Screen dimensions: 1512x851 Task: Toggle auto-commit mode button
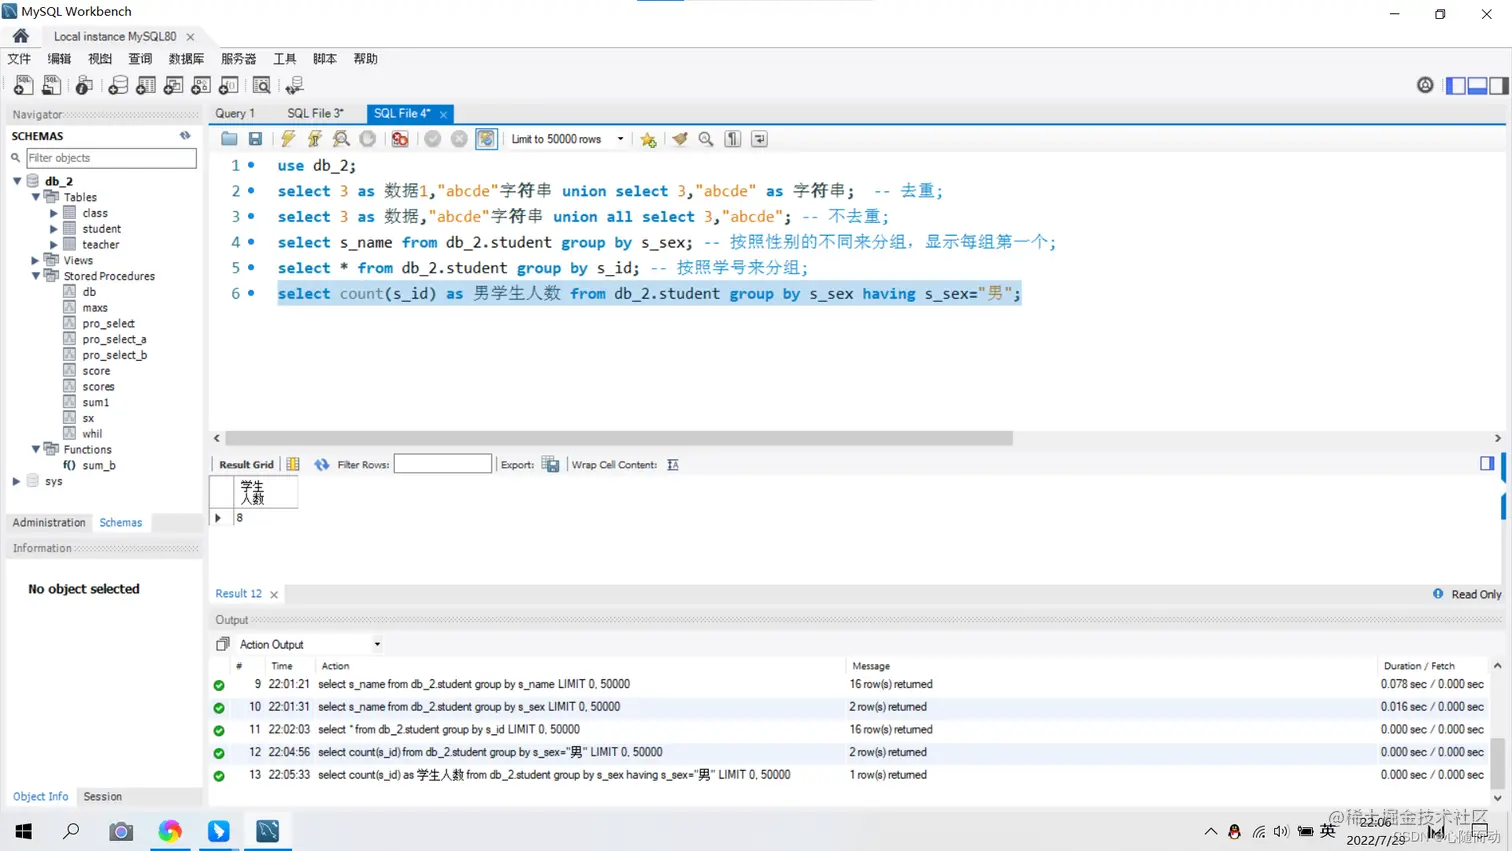486,139
